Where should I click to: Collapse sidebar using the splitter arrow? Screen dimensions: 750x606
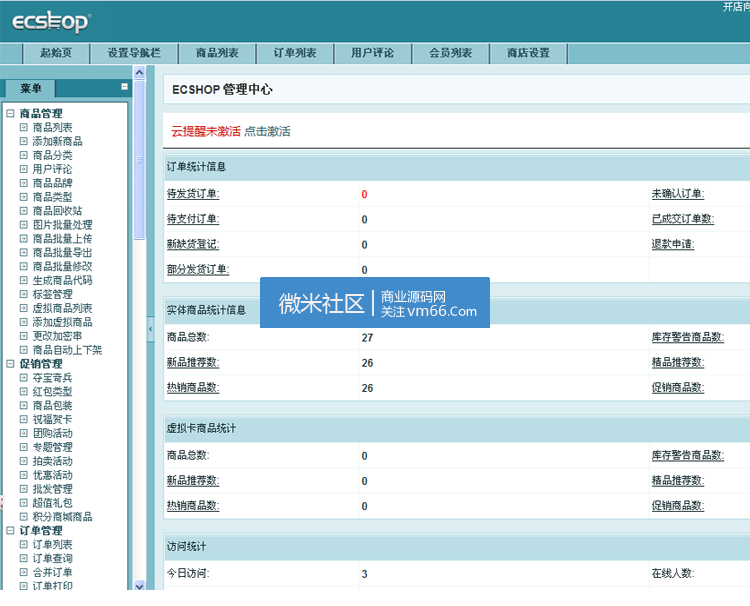tap(151, 329)
